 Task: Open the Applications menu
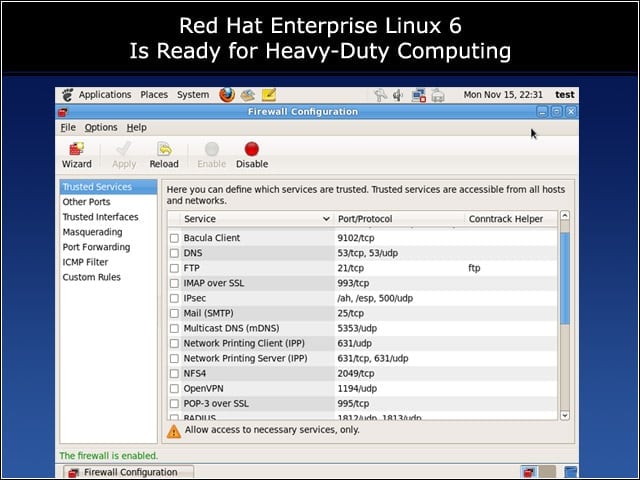(105, 95)
